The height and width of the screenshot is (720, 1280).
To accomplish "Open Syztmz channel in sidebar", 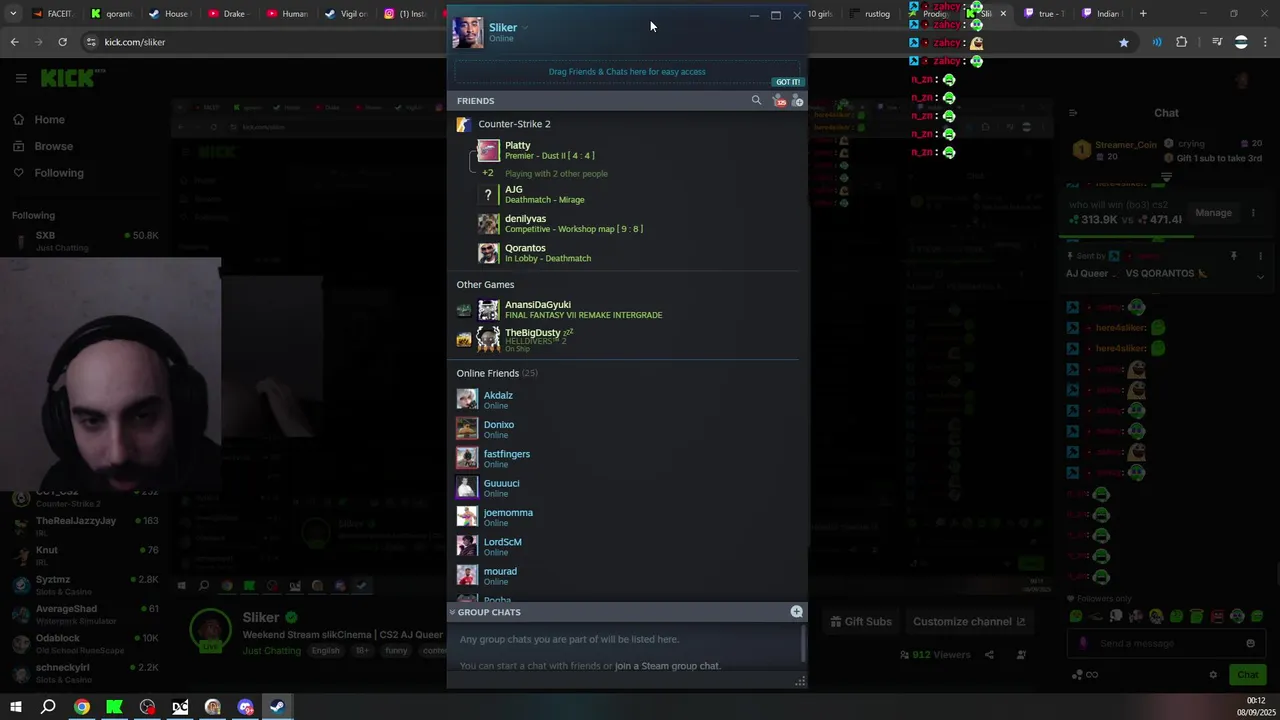I will 84,584.
